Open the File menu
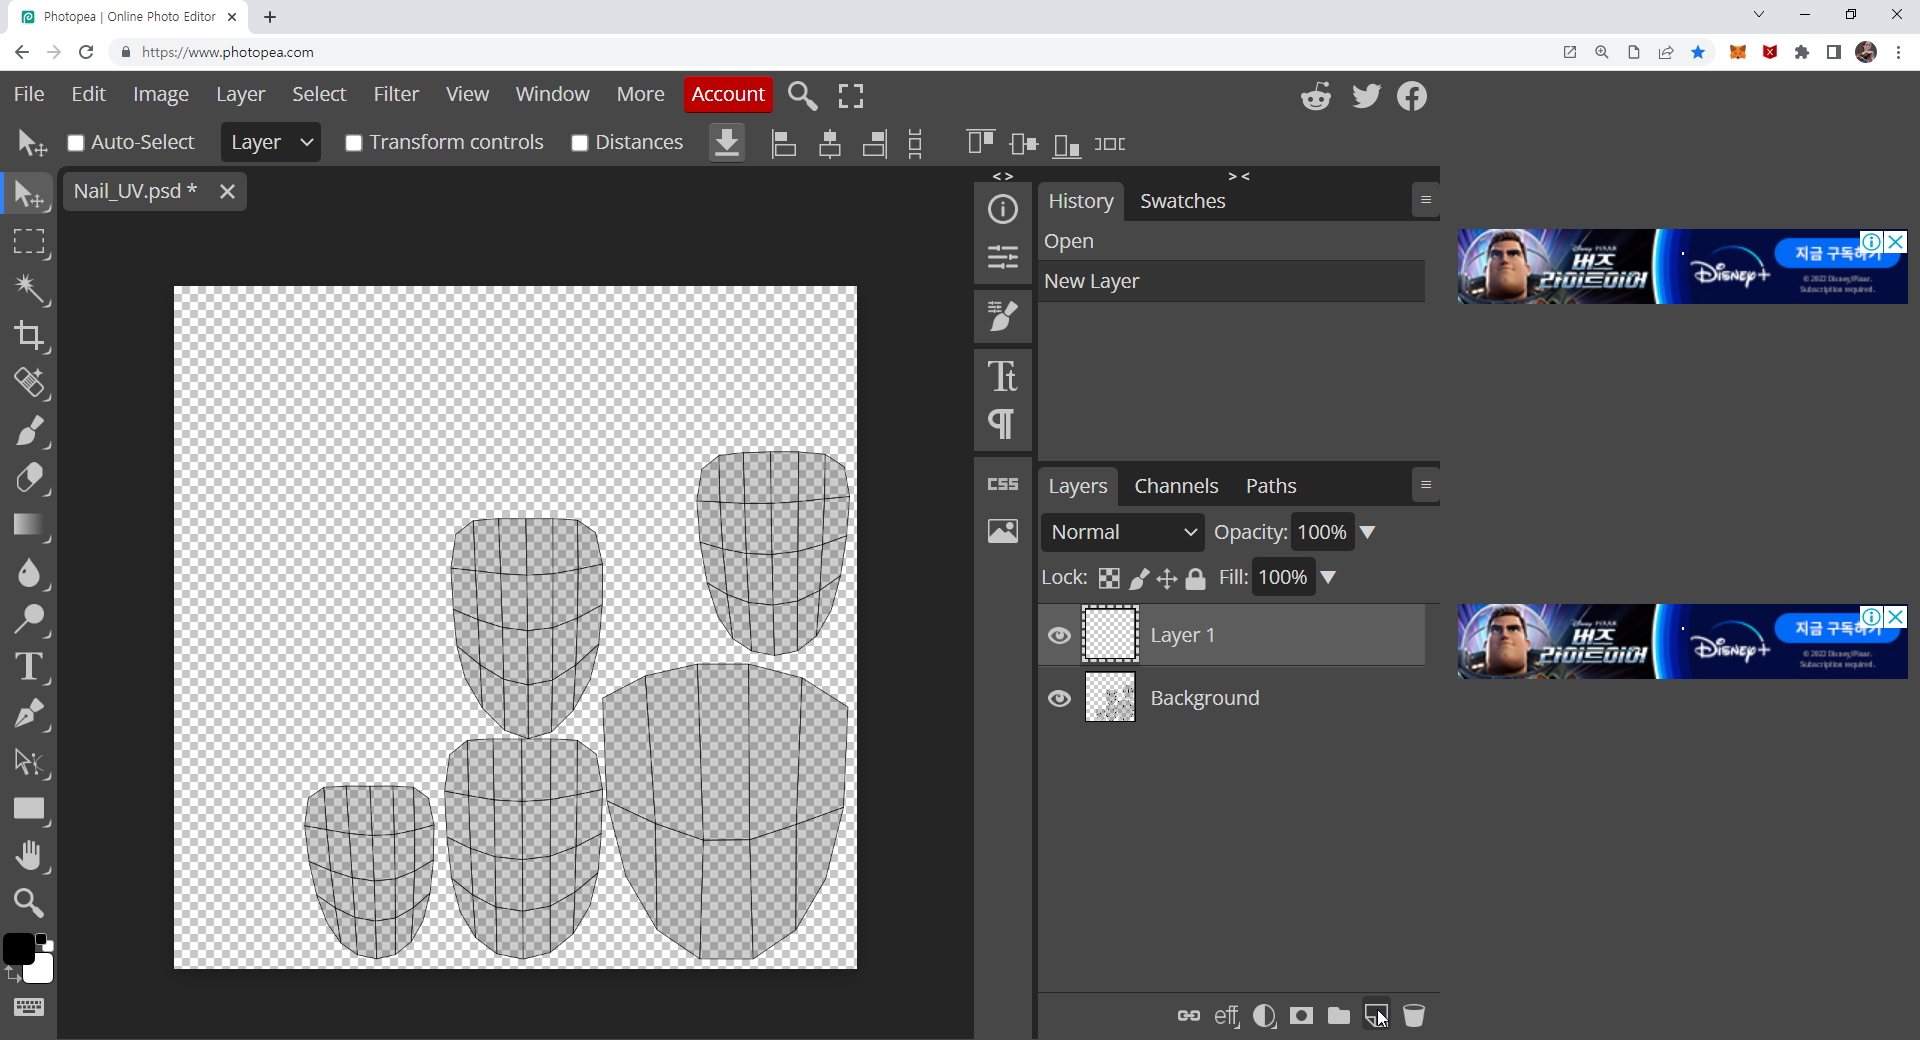This screenshot has height=1040, width=1920. [x=29, y=94]
